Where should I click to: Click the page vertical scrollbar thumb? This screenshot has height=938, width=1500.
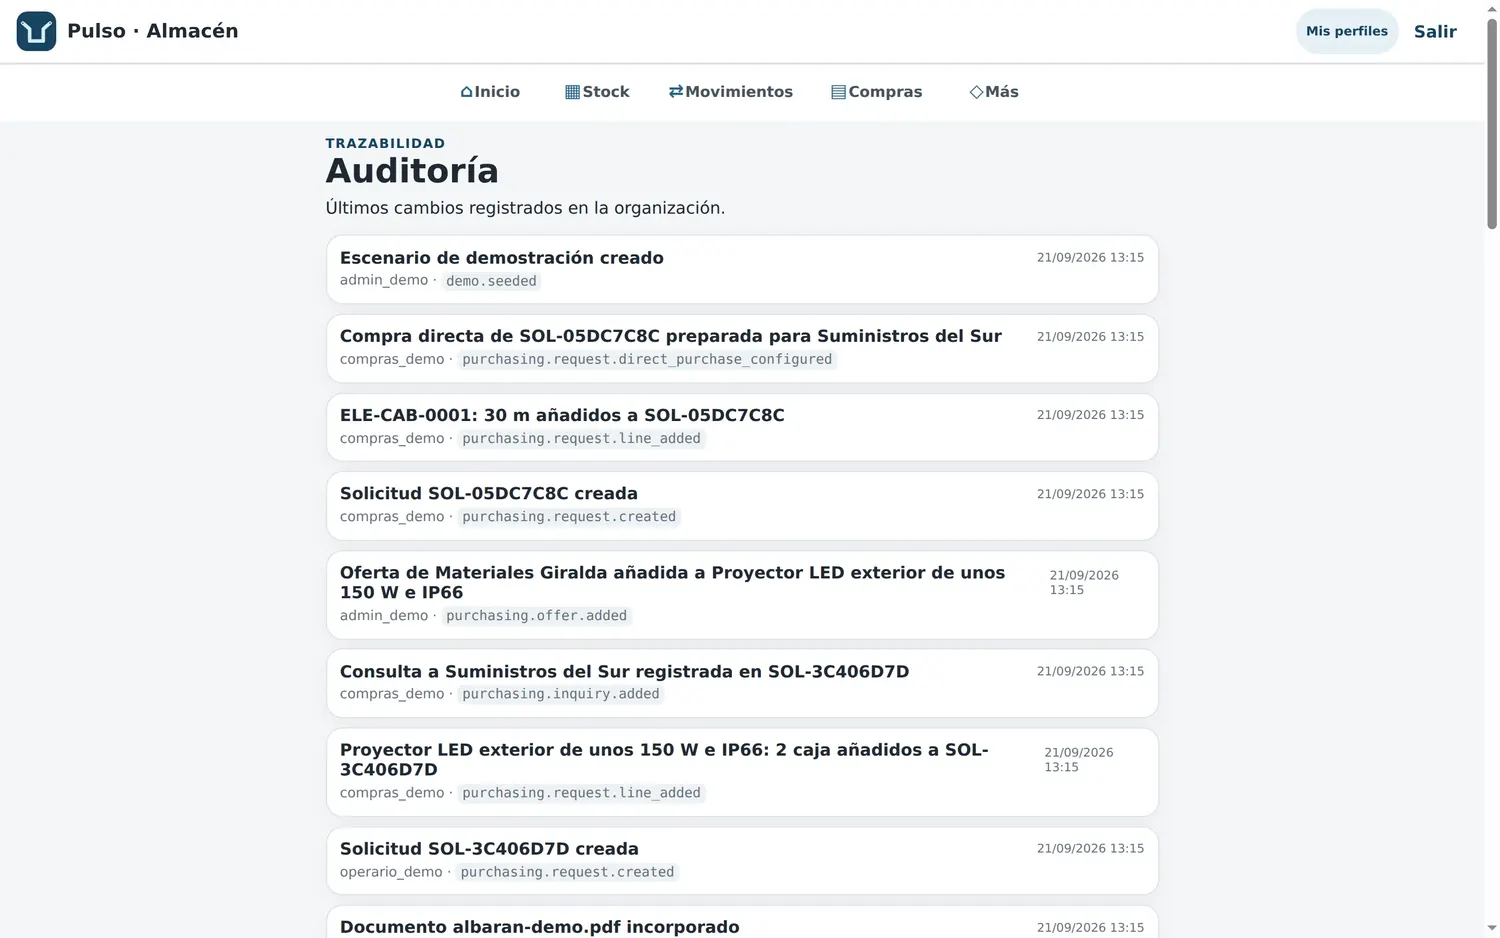click(1492, 125)
